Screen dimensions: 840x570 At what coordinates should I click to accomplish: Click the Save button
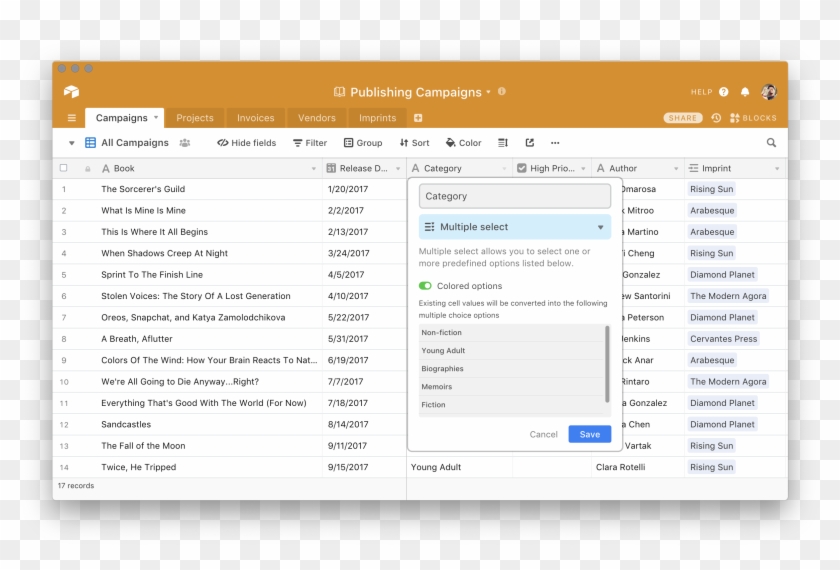coord(589,434)
